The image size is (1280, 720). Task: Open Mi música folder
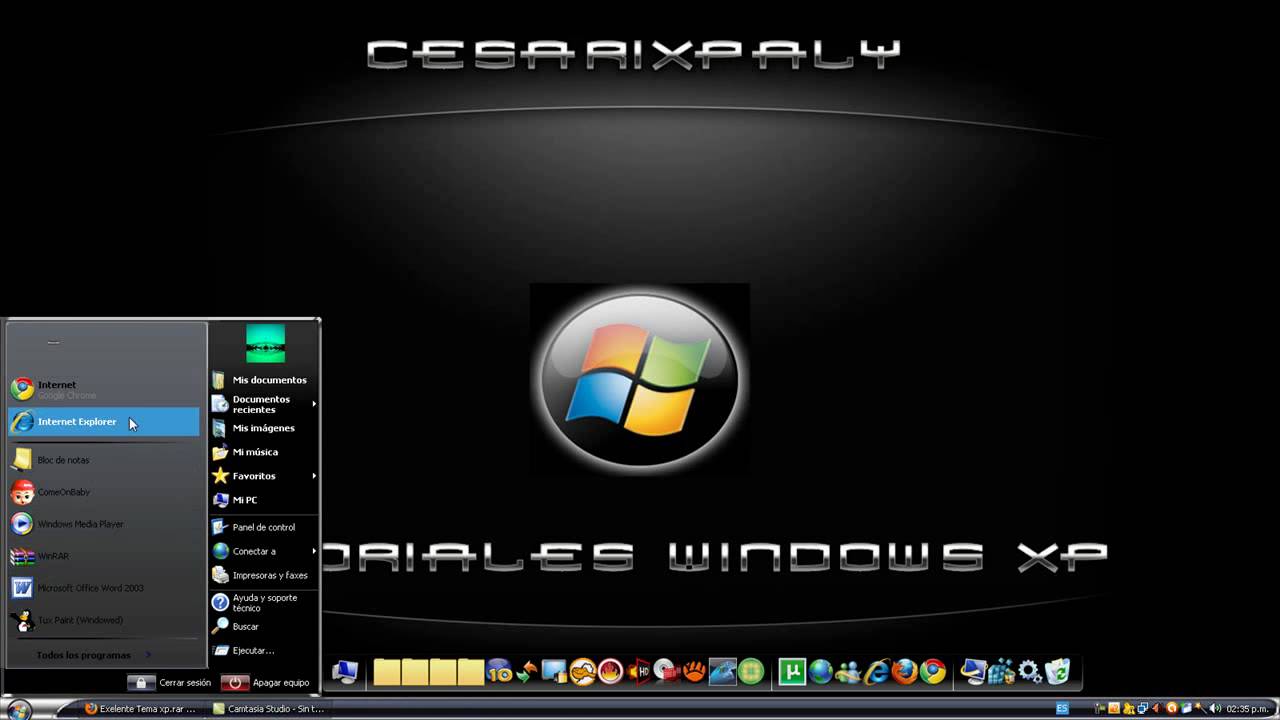coord(264,452)
